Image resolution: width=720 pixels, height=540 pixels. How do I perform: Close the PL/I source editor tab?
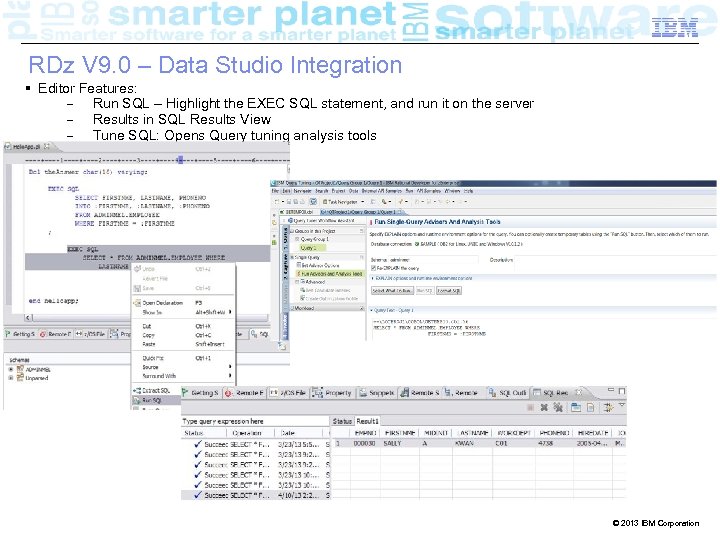(47, 146)
